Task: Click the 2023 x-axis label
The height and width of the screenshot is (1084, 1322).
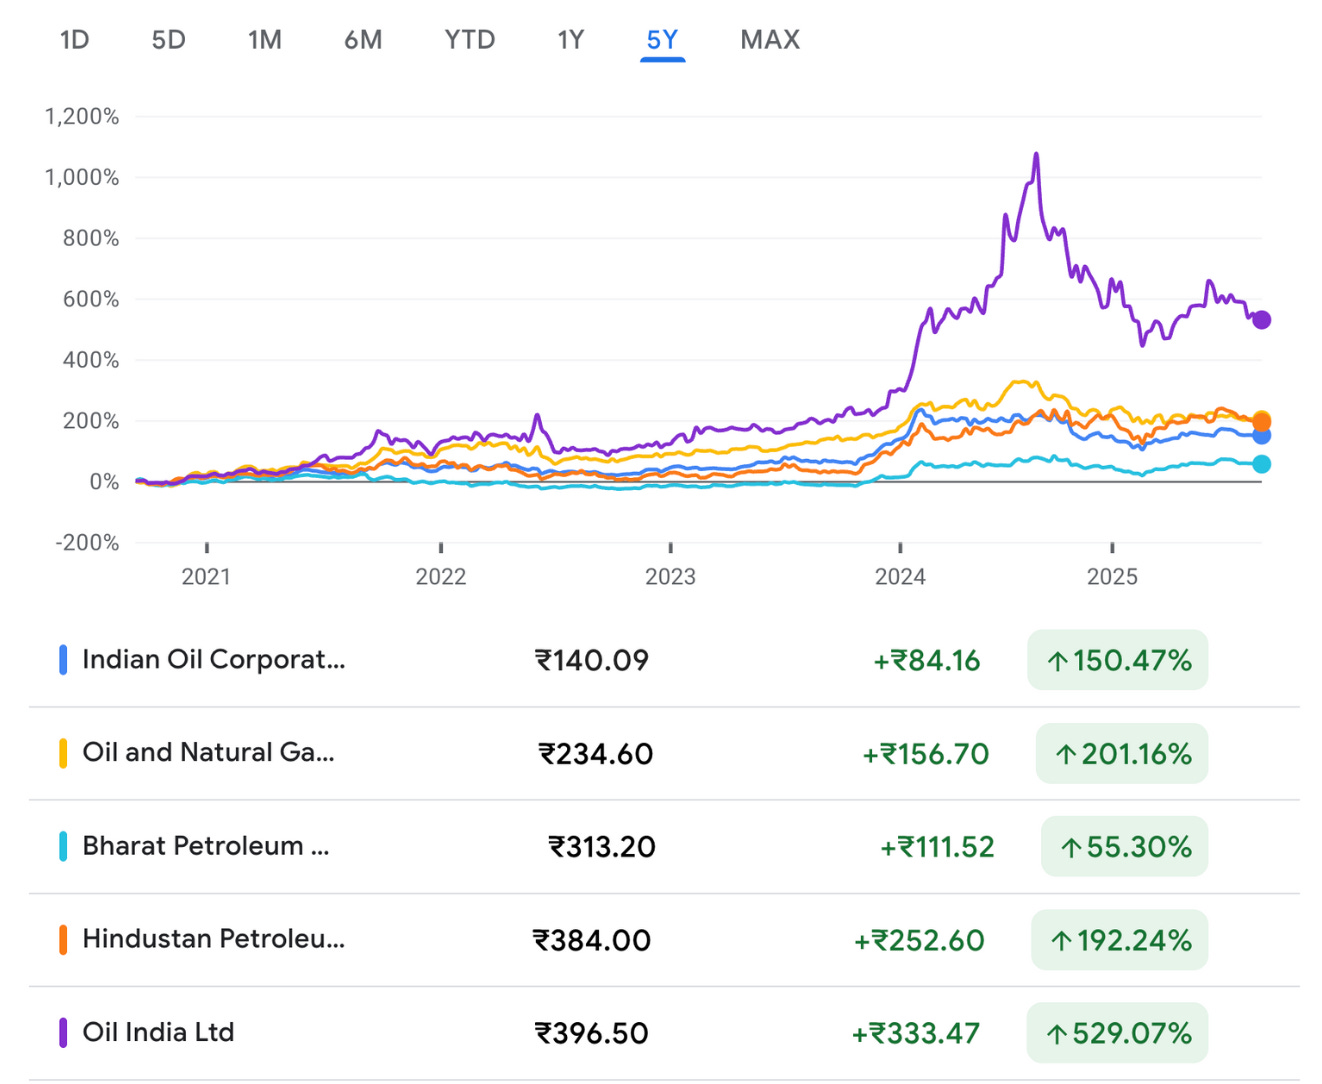Action: pyautogui.click(x=670, y=577)
